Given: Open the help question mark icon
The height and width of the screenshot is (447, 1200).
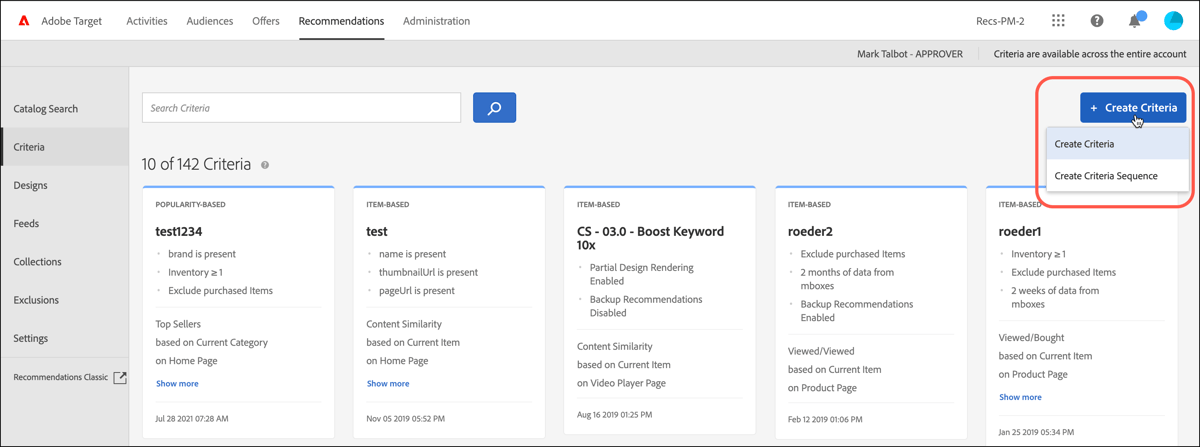Looking at the screenshot, I should [1097, 21].
